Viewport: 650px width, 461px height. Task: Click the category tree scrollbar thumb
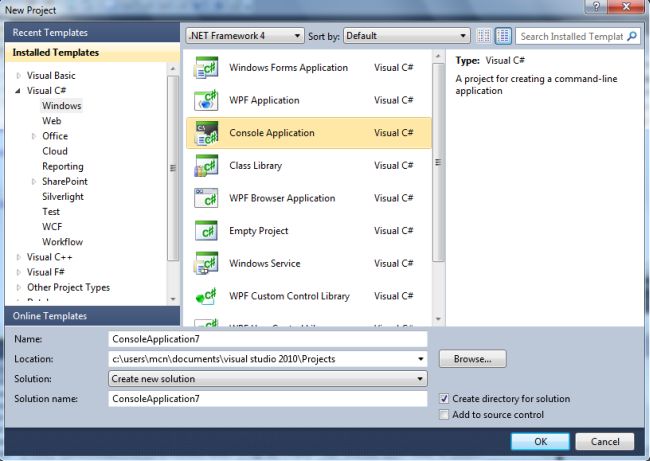pos(173,168)
